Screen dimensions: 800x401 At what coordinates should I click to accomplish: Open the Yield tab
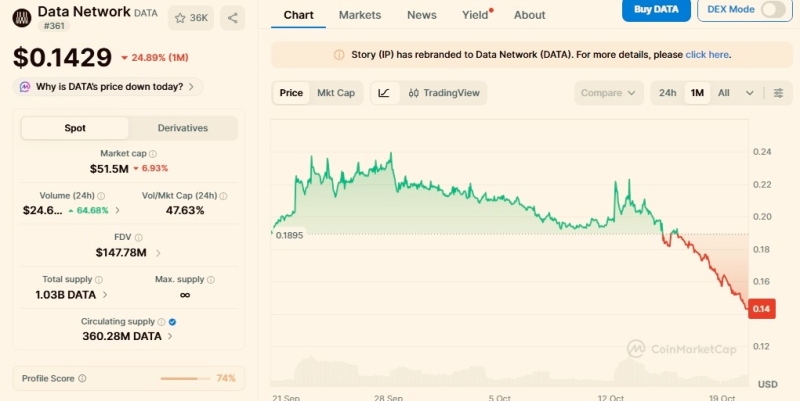point(476,15)
